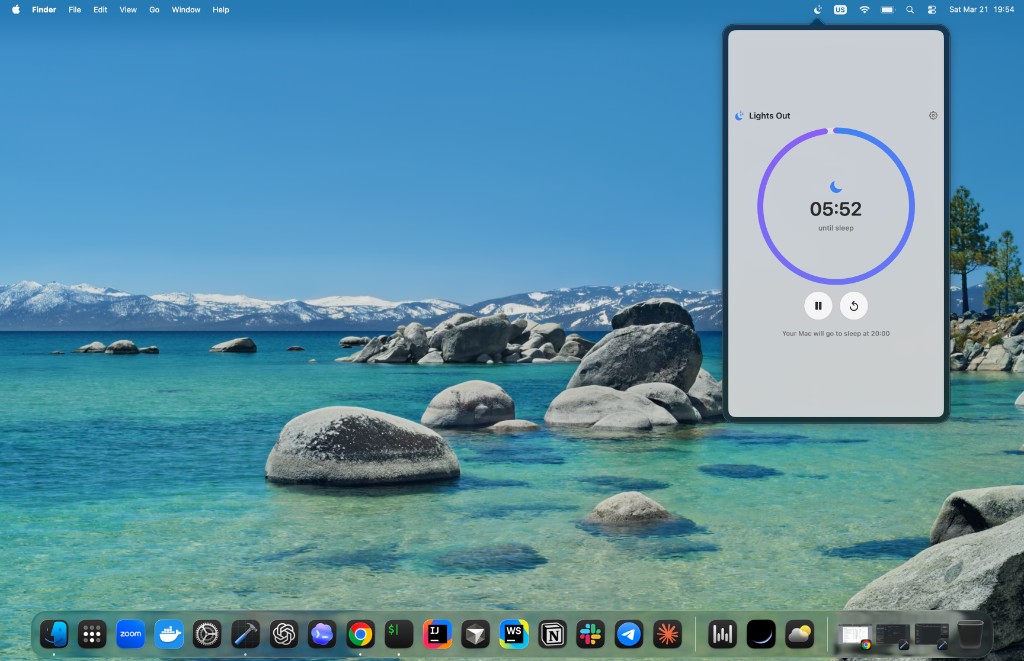This screenshot has width=1024, height=661.
Task: Click the battery status icon
Action: click(x=888, y=10)
